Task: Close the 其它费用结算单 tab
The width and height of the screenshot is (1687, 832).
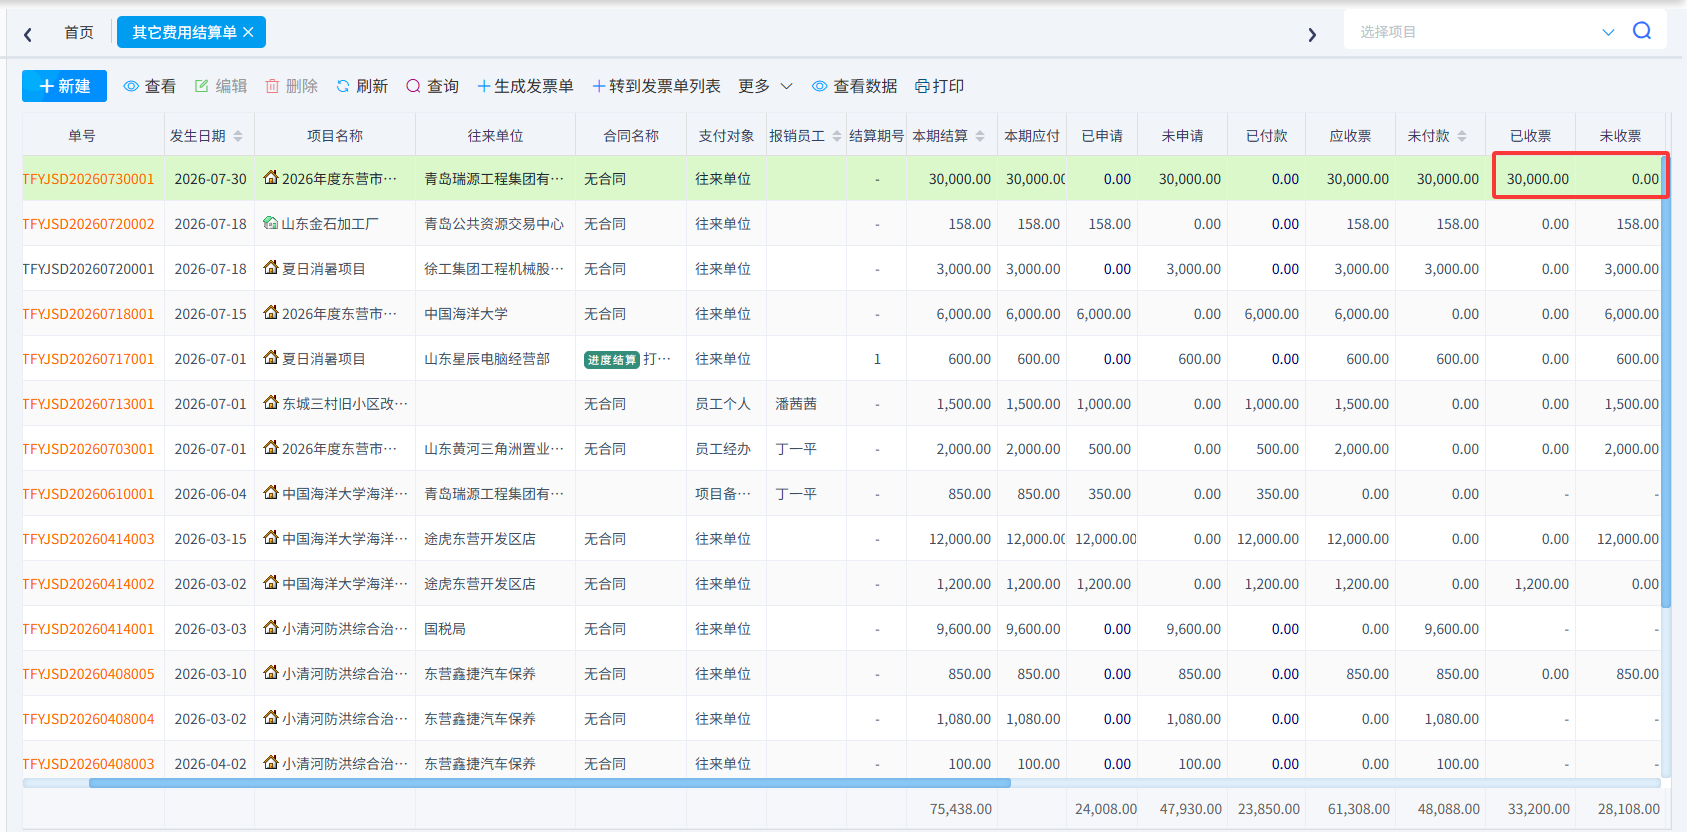Action: (248, 32)
